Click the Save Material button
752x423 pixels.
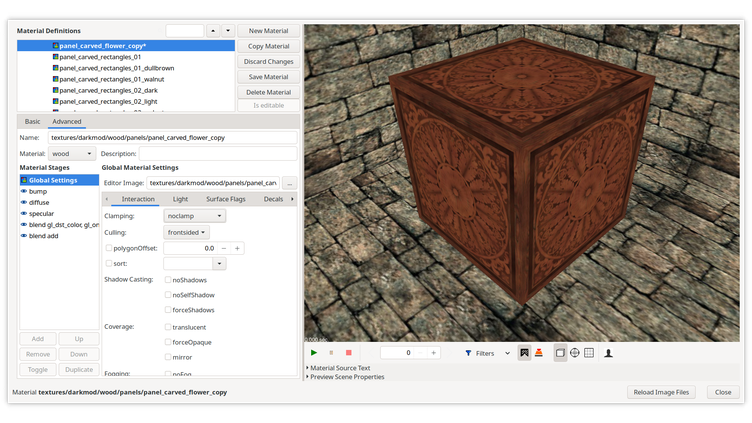point(268,77)
